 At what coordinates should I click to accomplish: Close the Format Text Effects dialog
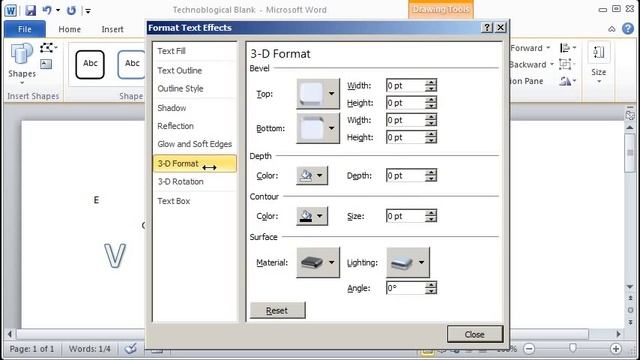[x=475, y=334]
